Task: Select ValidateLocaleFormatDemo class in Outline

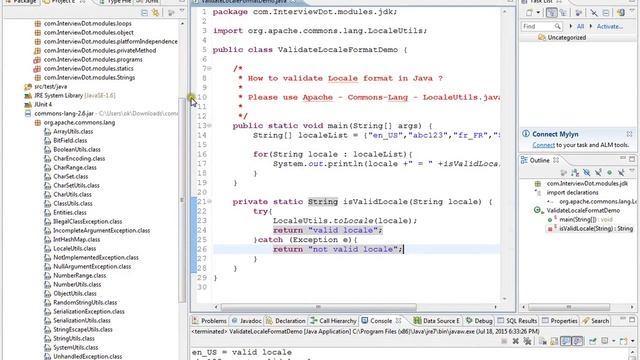Action: (583, 211)
